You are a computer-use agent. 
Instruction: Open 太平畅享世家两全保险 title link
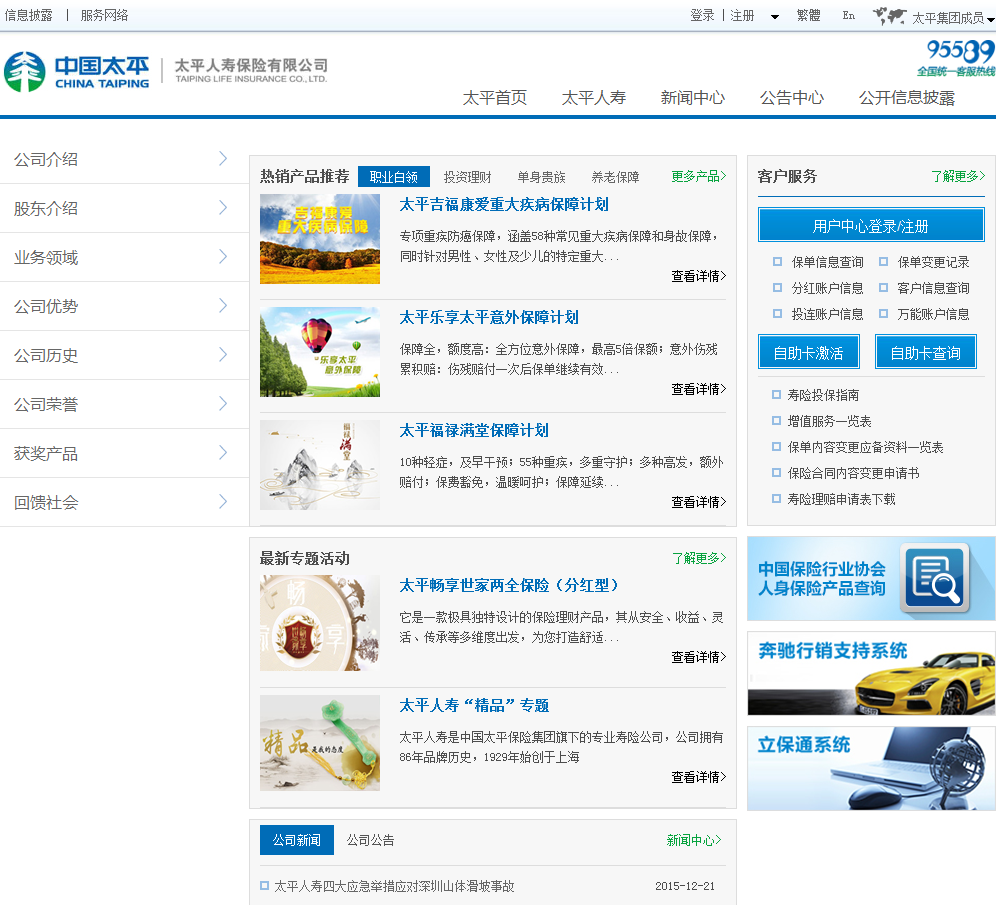tap(509, 586)
